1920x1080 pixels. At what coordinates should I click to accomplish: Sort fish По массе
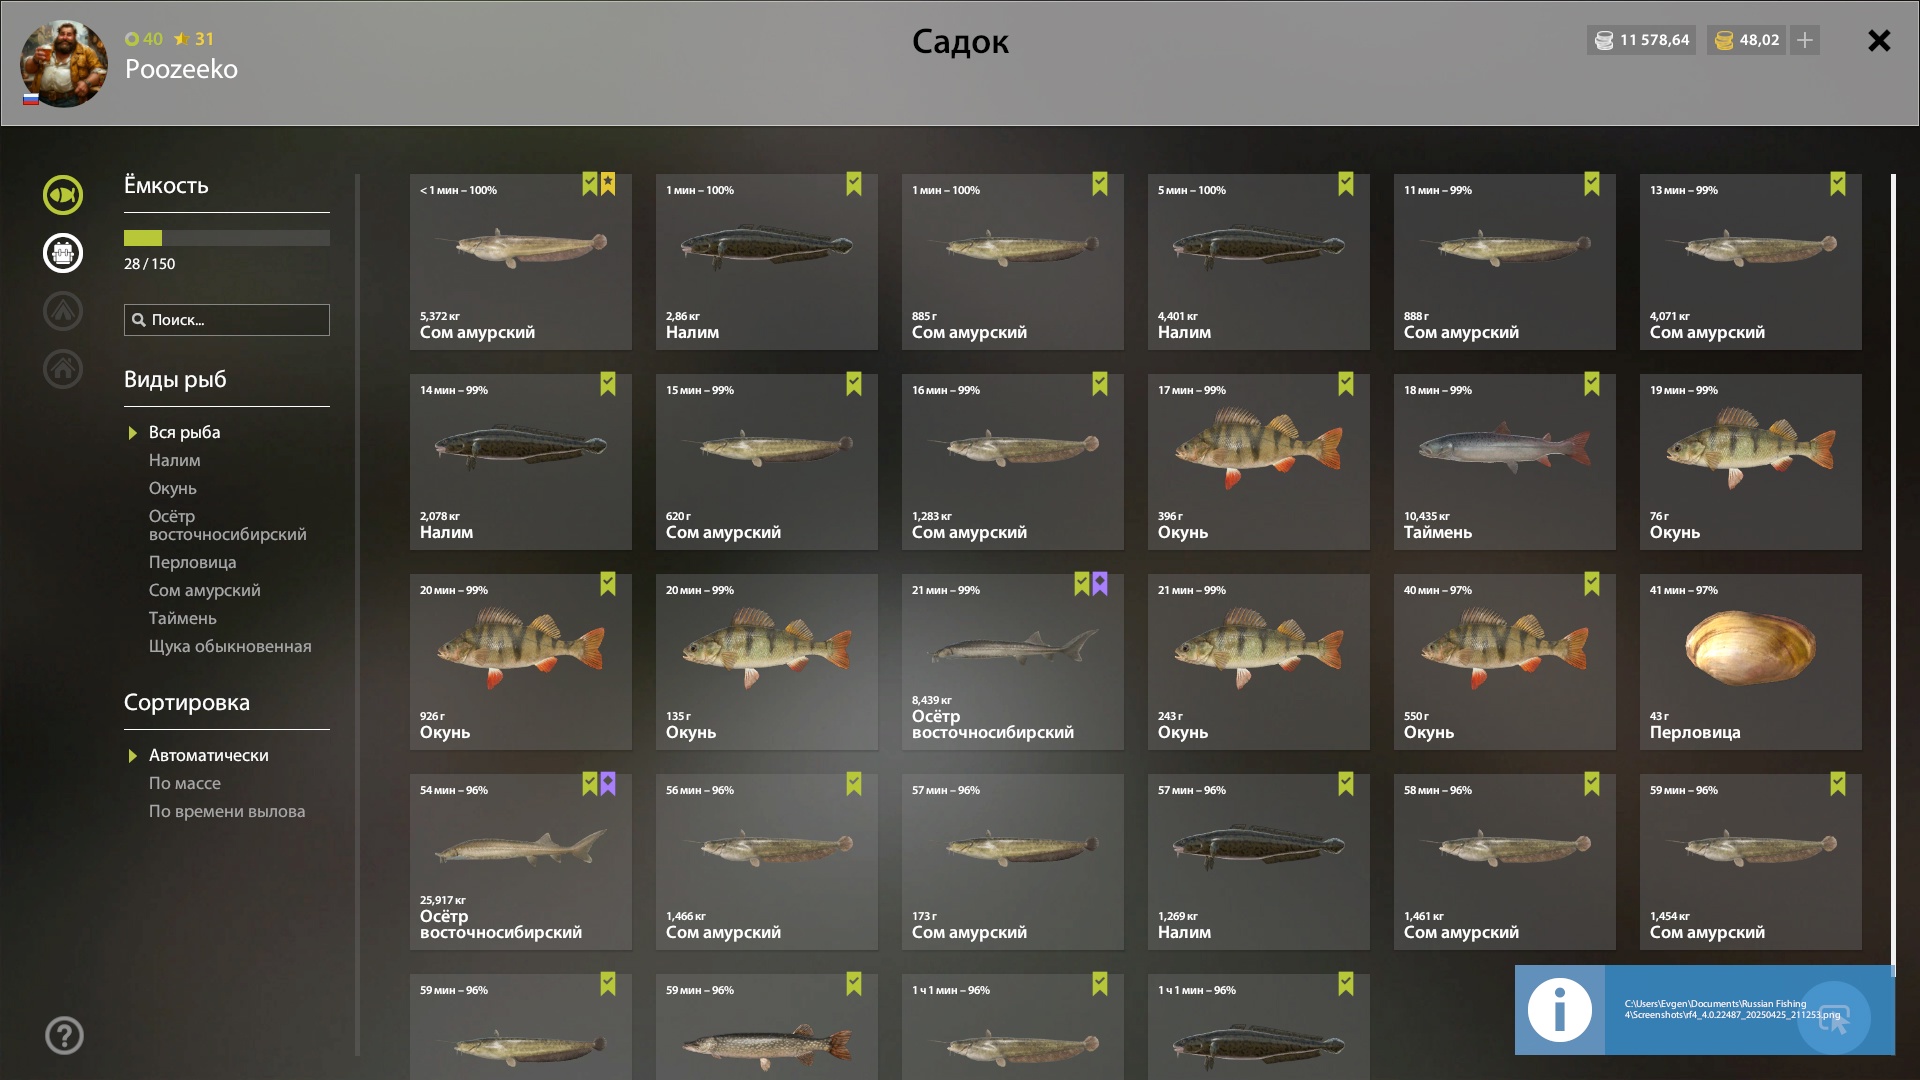(185, 783)
